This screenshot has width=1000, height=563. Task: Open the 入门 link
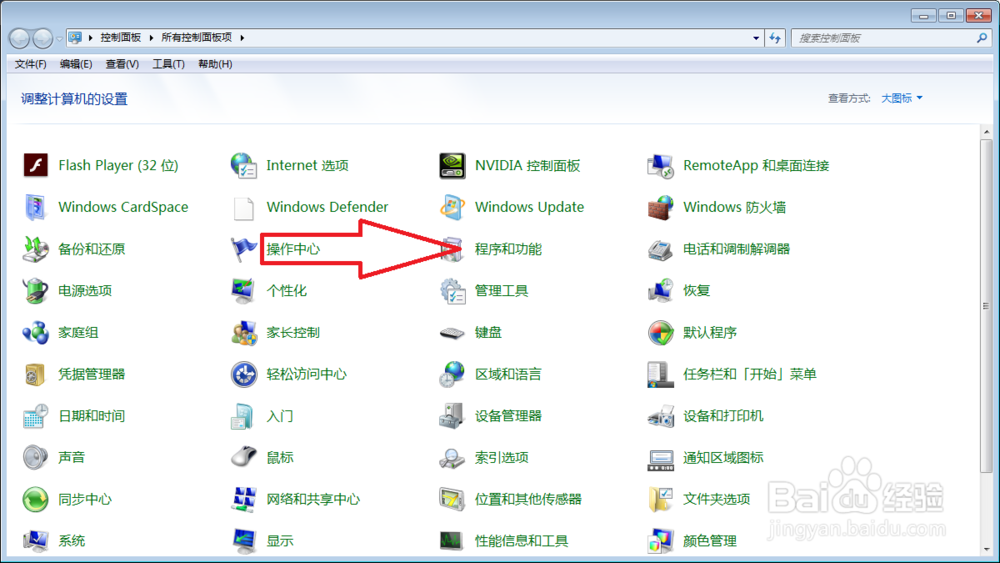(280, 416)
